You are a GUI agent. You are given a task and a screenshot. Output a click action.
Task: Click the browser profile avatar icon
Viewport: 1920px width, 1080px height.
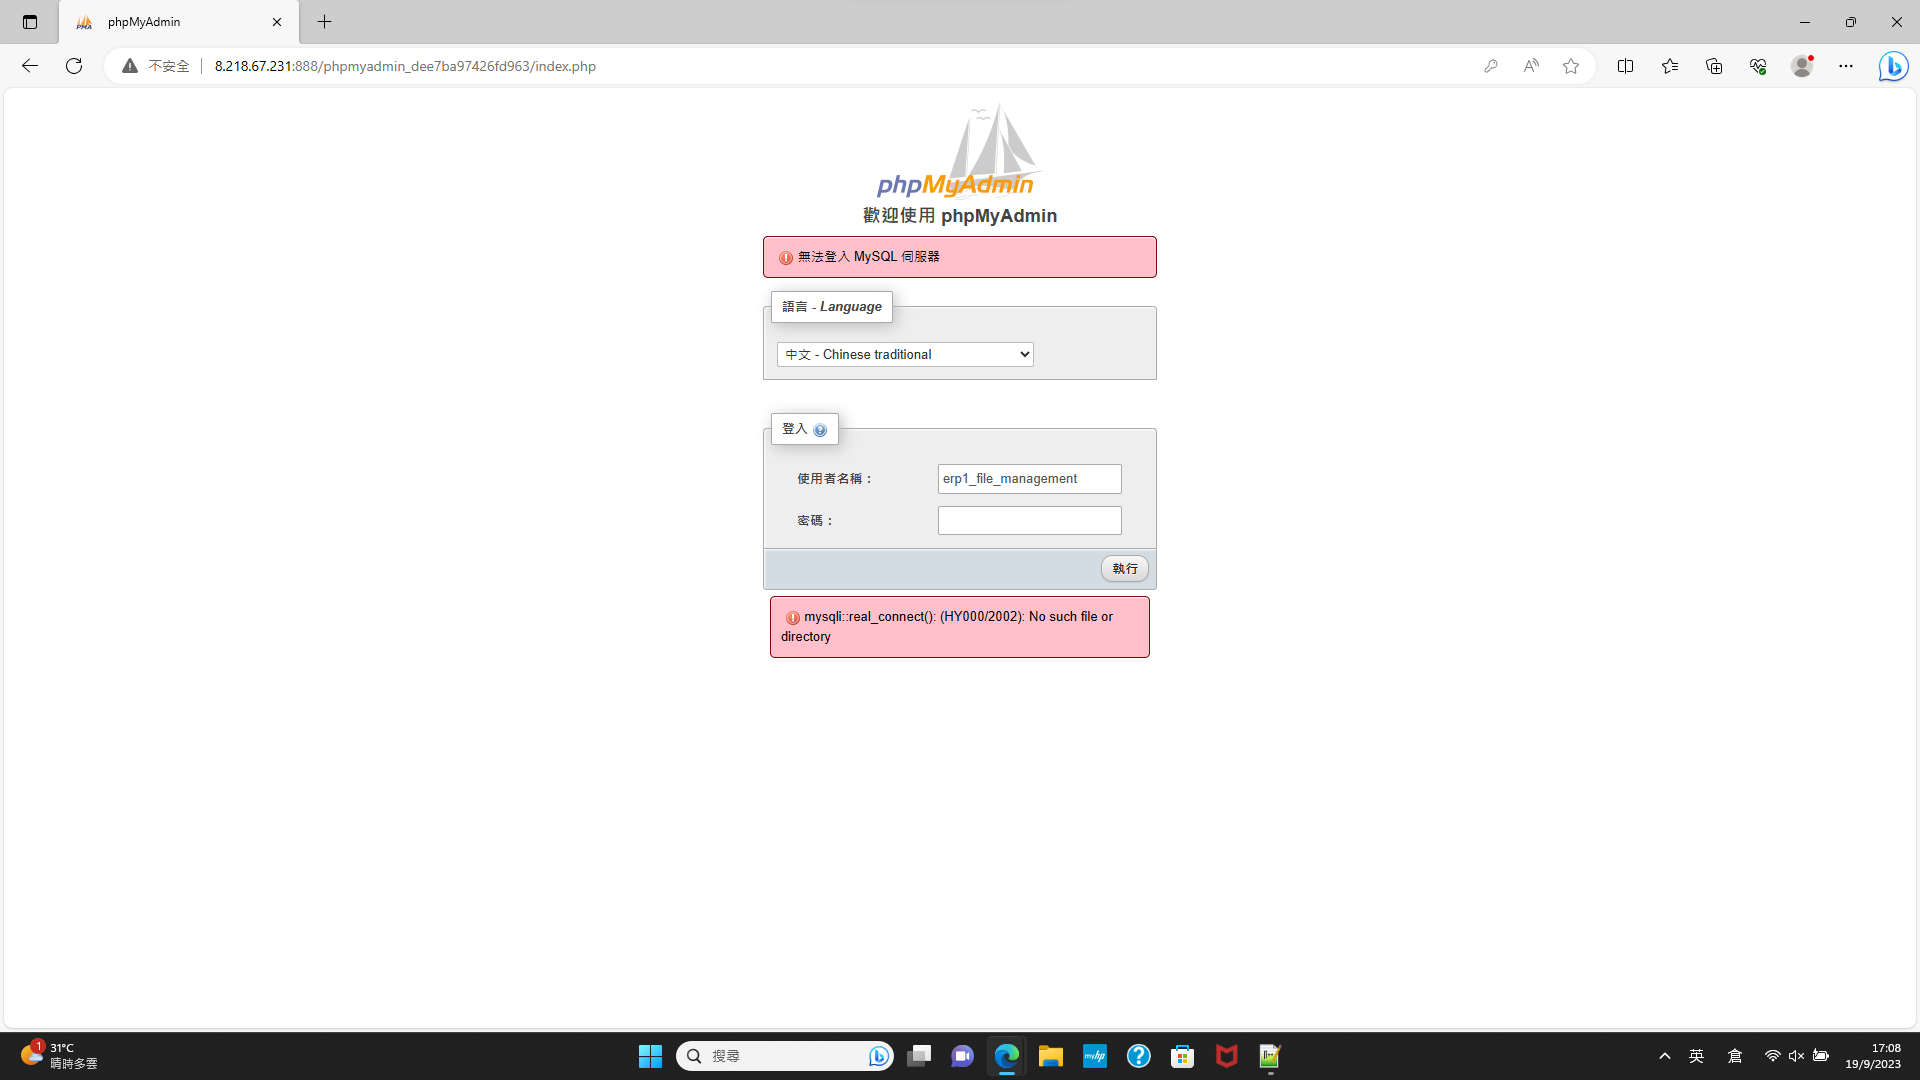click(x=1802, y=66)
